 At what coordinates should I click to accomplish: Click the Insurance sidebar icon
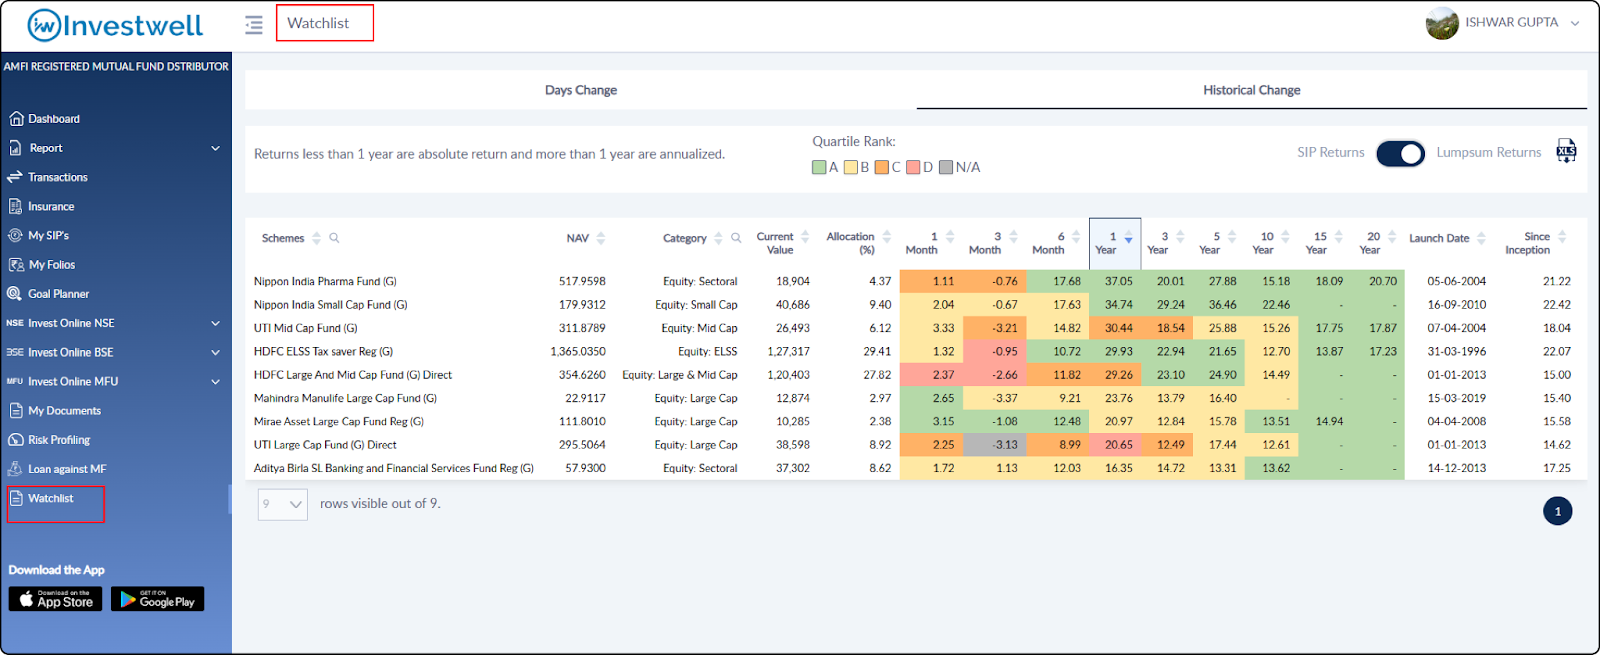click(15, 206)
